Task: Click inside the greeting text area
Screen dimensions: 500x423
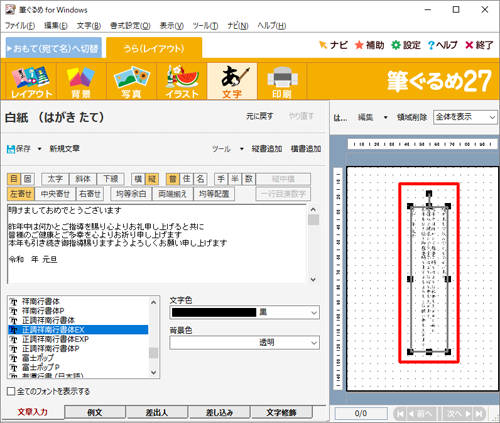Action: 157,243
